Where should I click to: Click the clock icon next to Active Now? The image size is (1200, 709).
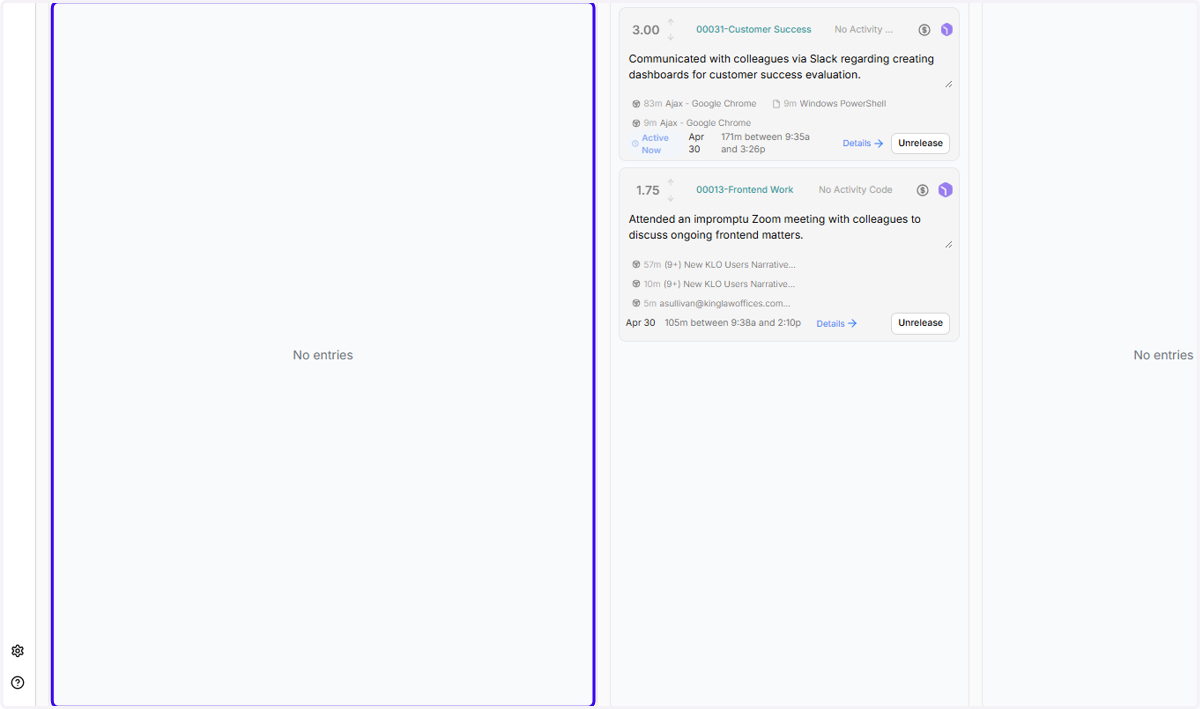tap(635, 144)
